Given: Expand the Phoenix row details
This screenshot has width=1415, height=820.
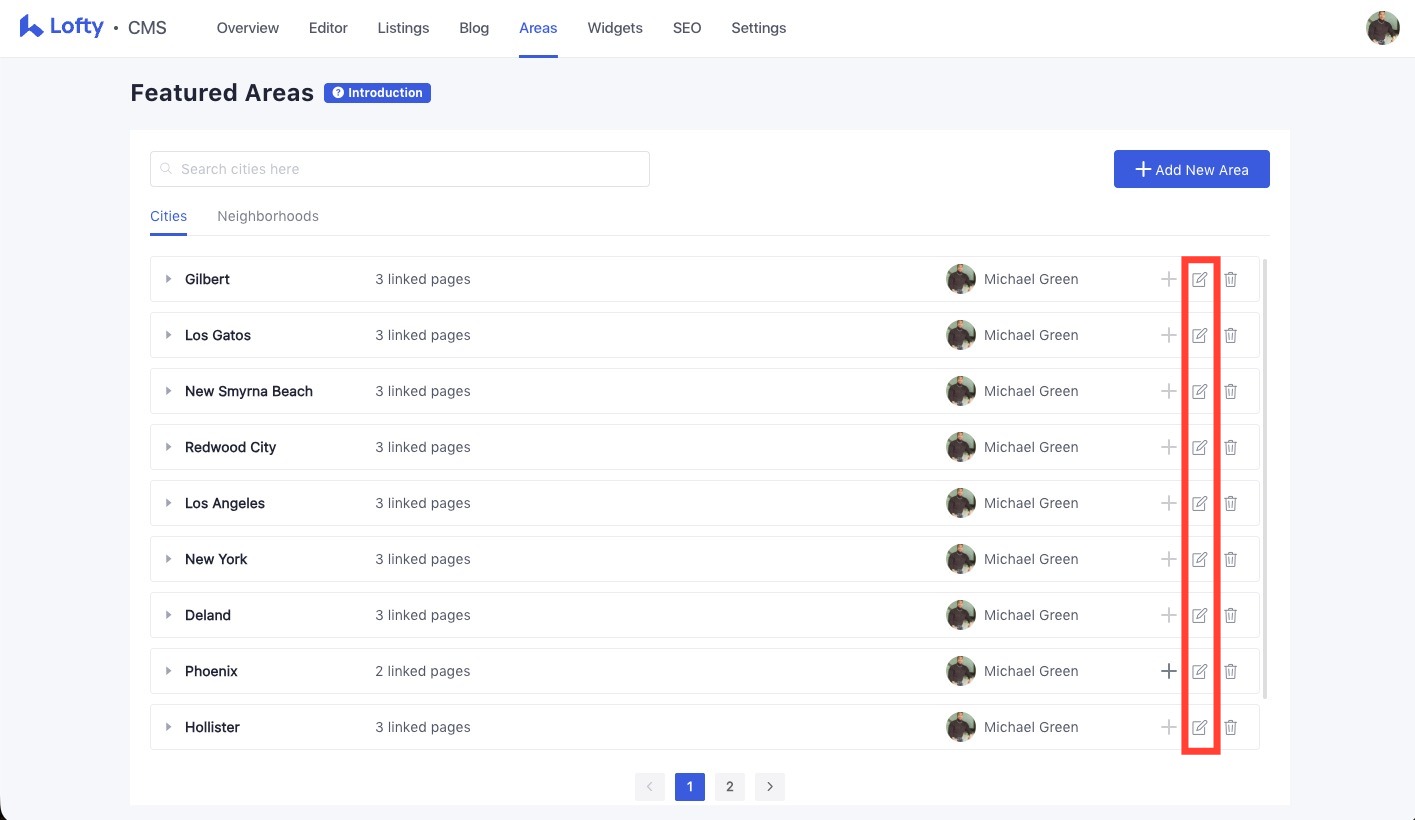Looking at the screenshot, I should coord(168,671).
